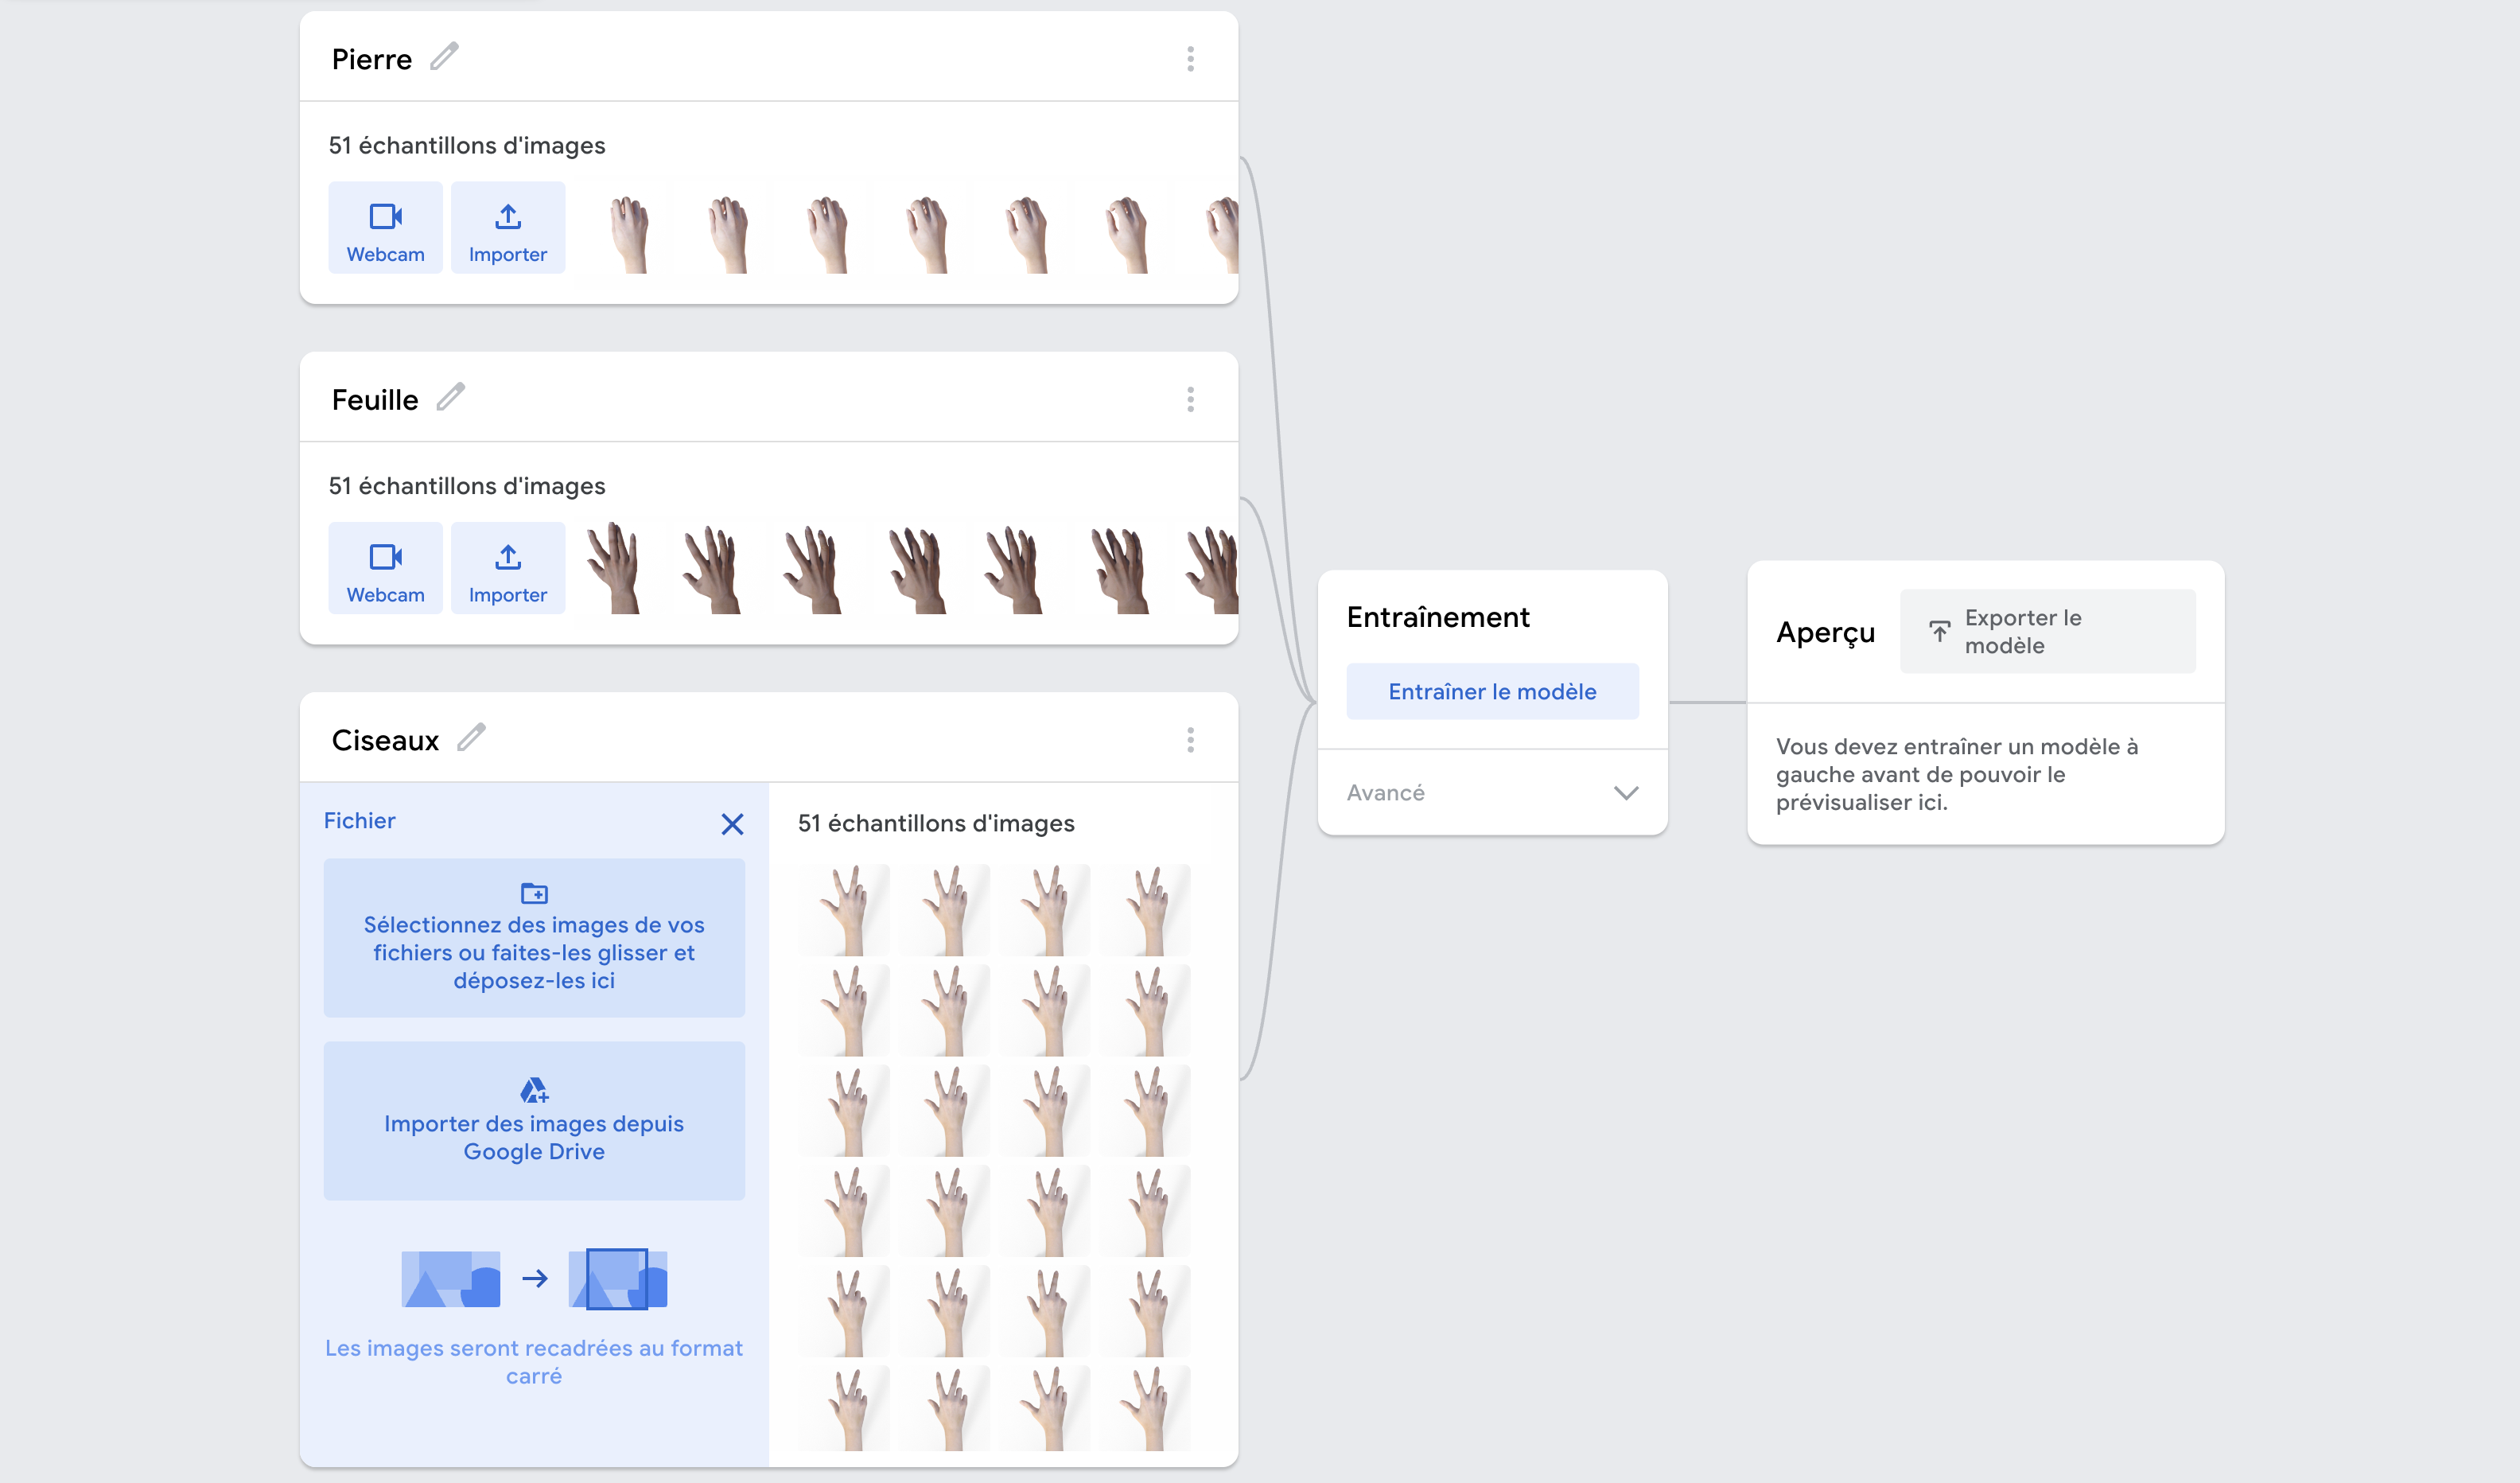Open the Ciseaux class three-dot menu
The height and width of the screenshot is (1483, 2520).
(x=1190, y=740)
